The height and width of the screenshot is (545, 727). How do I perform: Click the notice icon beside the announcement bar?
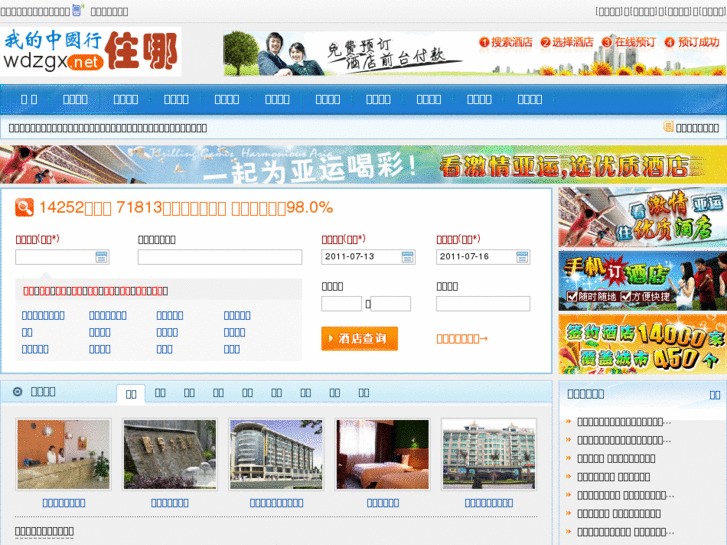[x=668, y=127]
